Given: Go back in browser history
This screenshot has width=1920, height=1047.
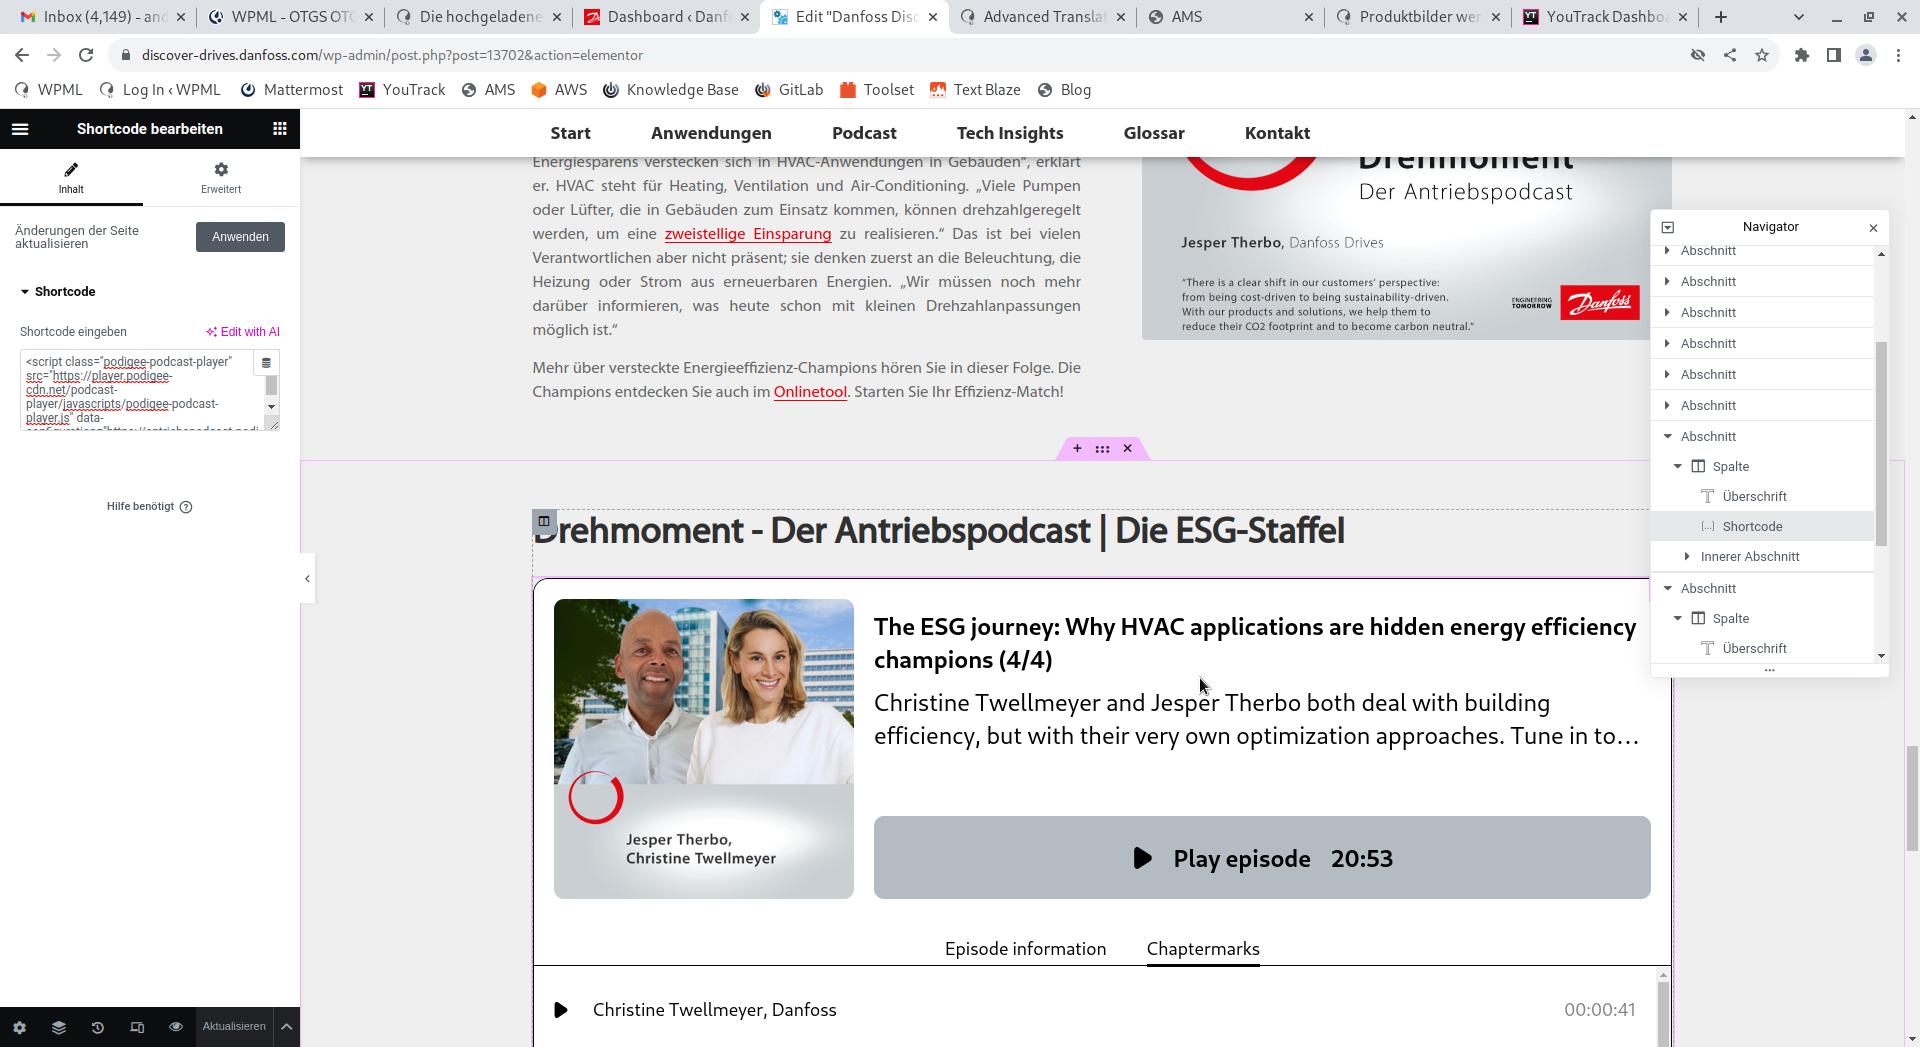Looking at the screenshot, I should click(x=22, y=55).
